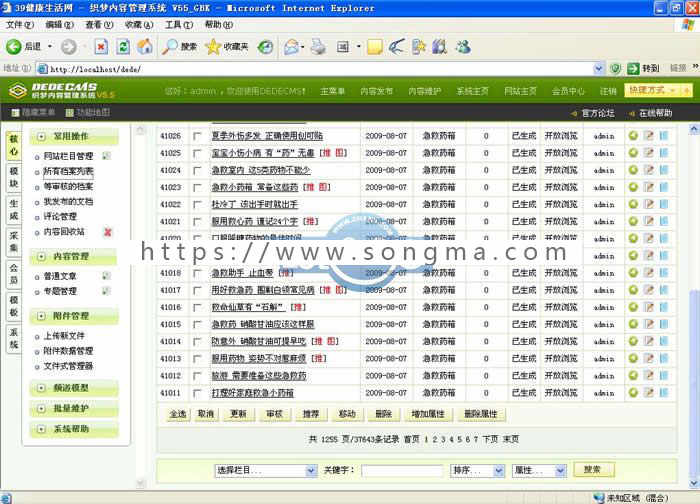Tick the checkbox for row 41015
The width and height of the screenshot is (700, 504).
pos(197,325)
